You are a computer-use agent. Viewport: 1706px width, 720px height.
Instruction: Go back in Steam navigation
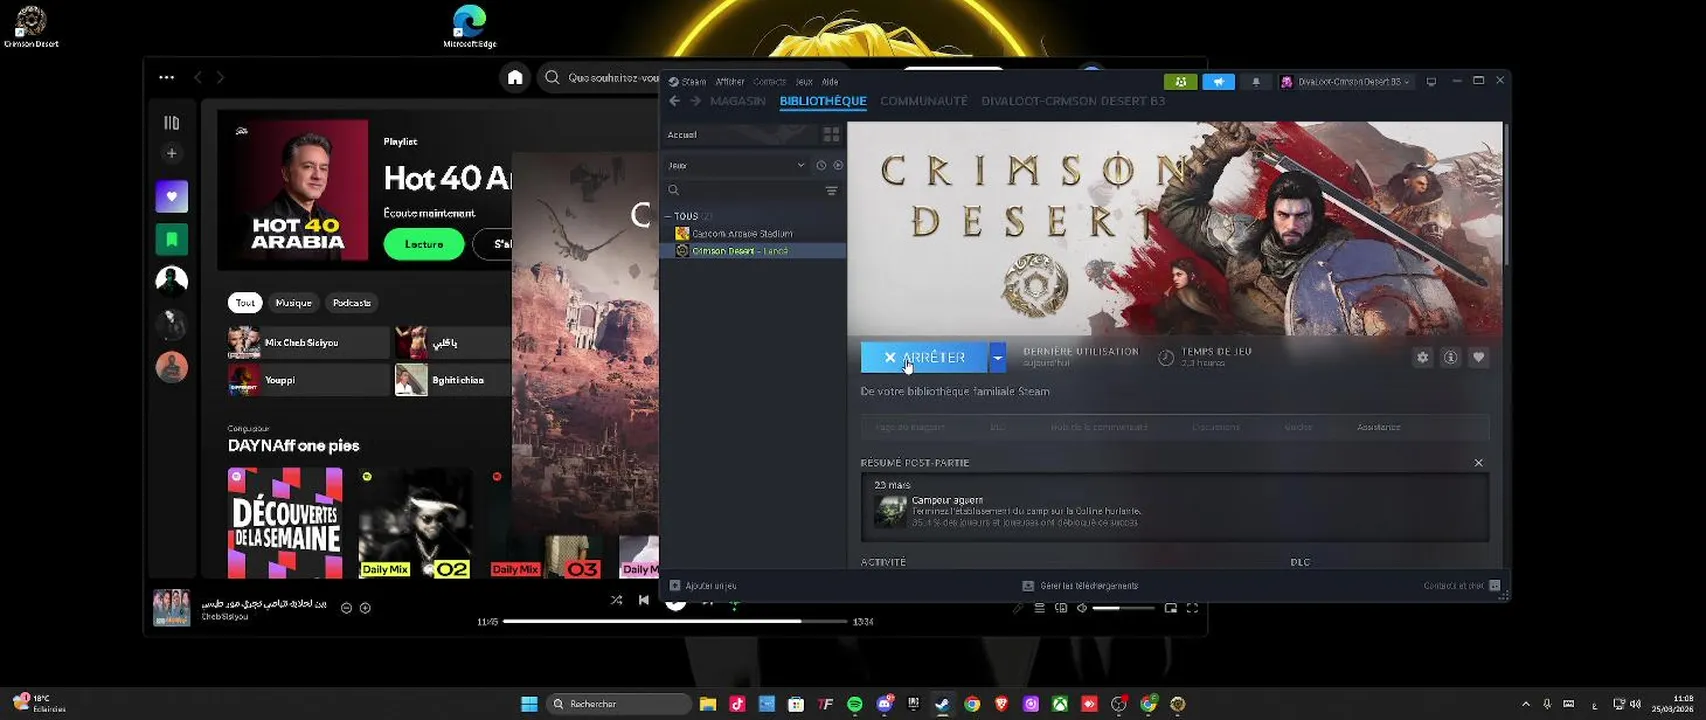[x=674, y=101]
